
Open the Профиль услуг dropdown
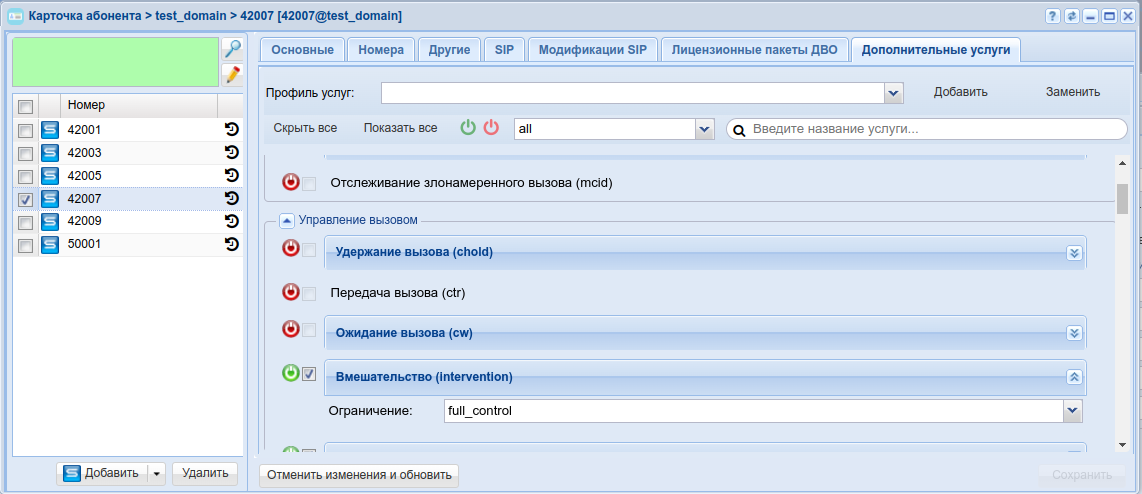pyautogui.click(x=893, y=93)
